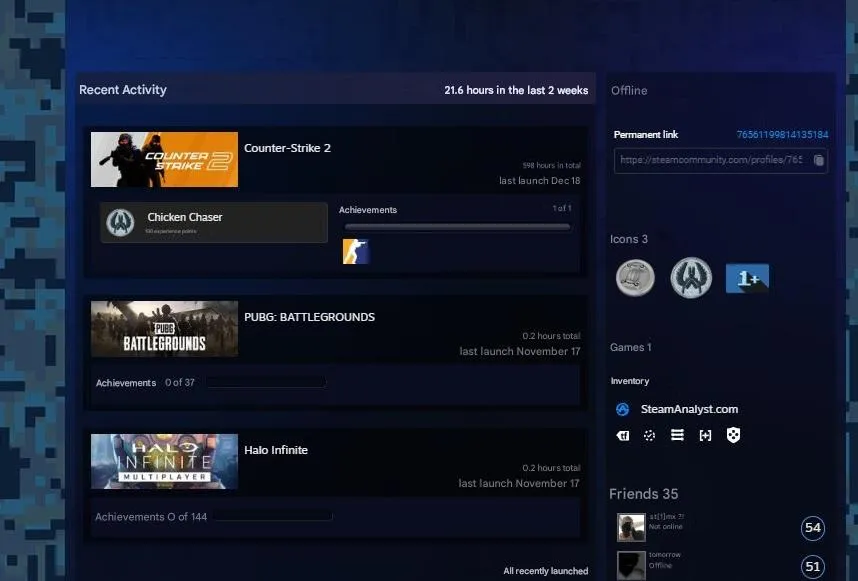Click the permanent link ID number
The height and width of the screenshot is (581, 858).
coord(782,134)
